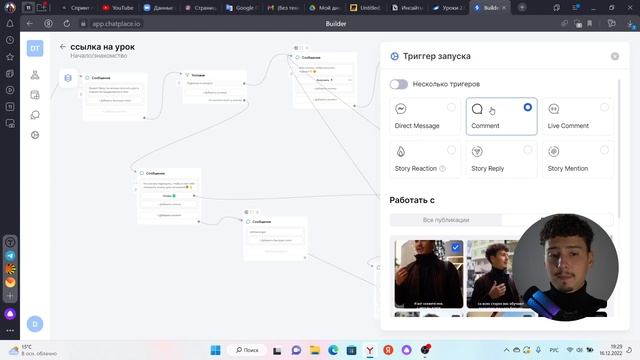
Task: Select the Story Mention trigger option
Action: [578, 159]
